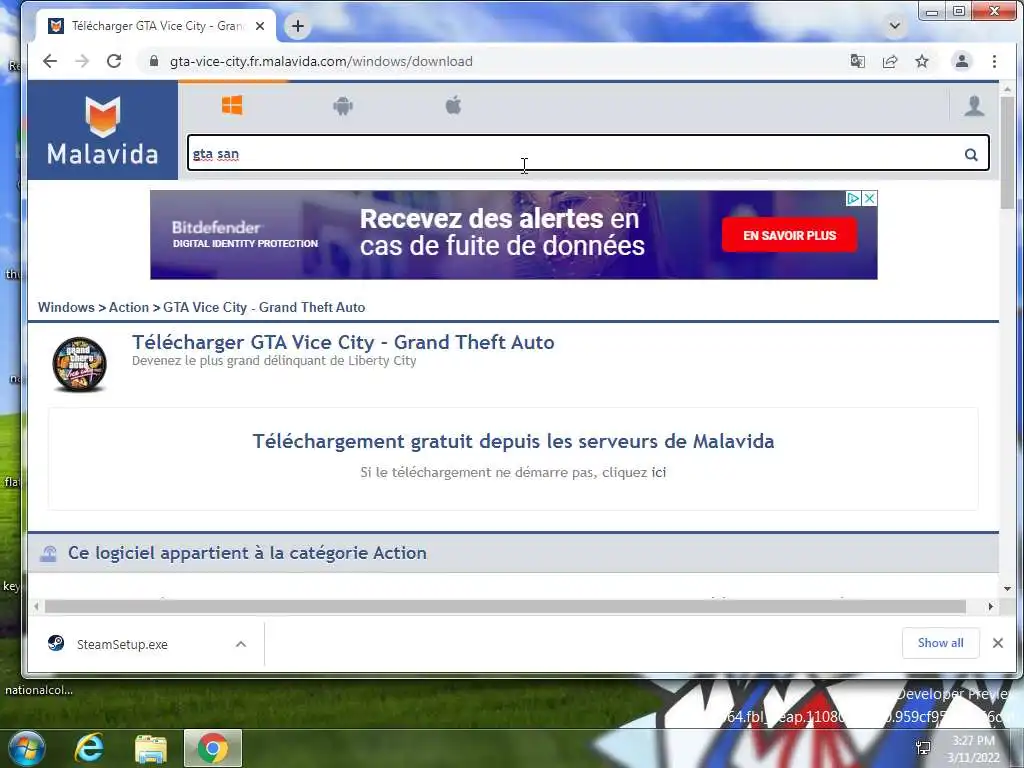
Task: Click the taskbar clock
Action: [973, 748]
